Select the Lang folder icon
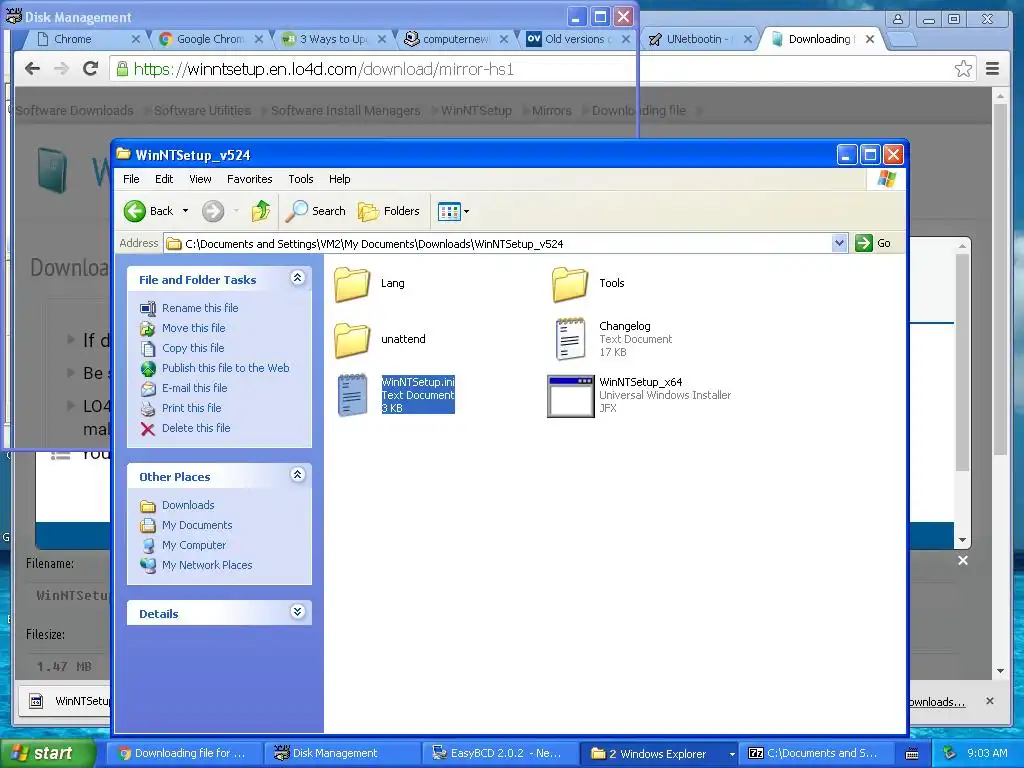This screenshot has width=1024, height=768. pyautogui.click(x=352, y=283)
